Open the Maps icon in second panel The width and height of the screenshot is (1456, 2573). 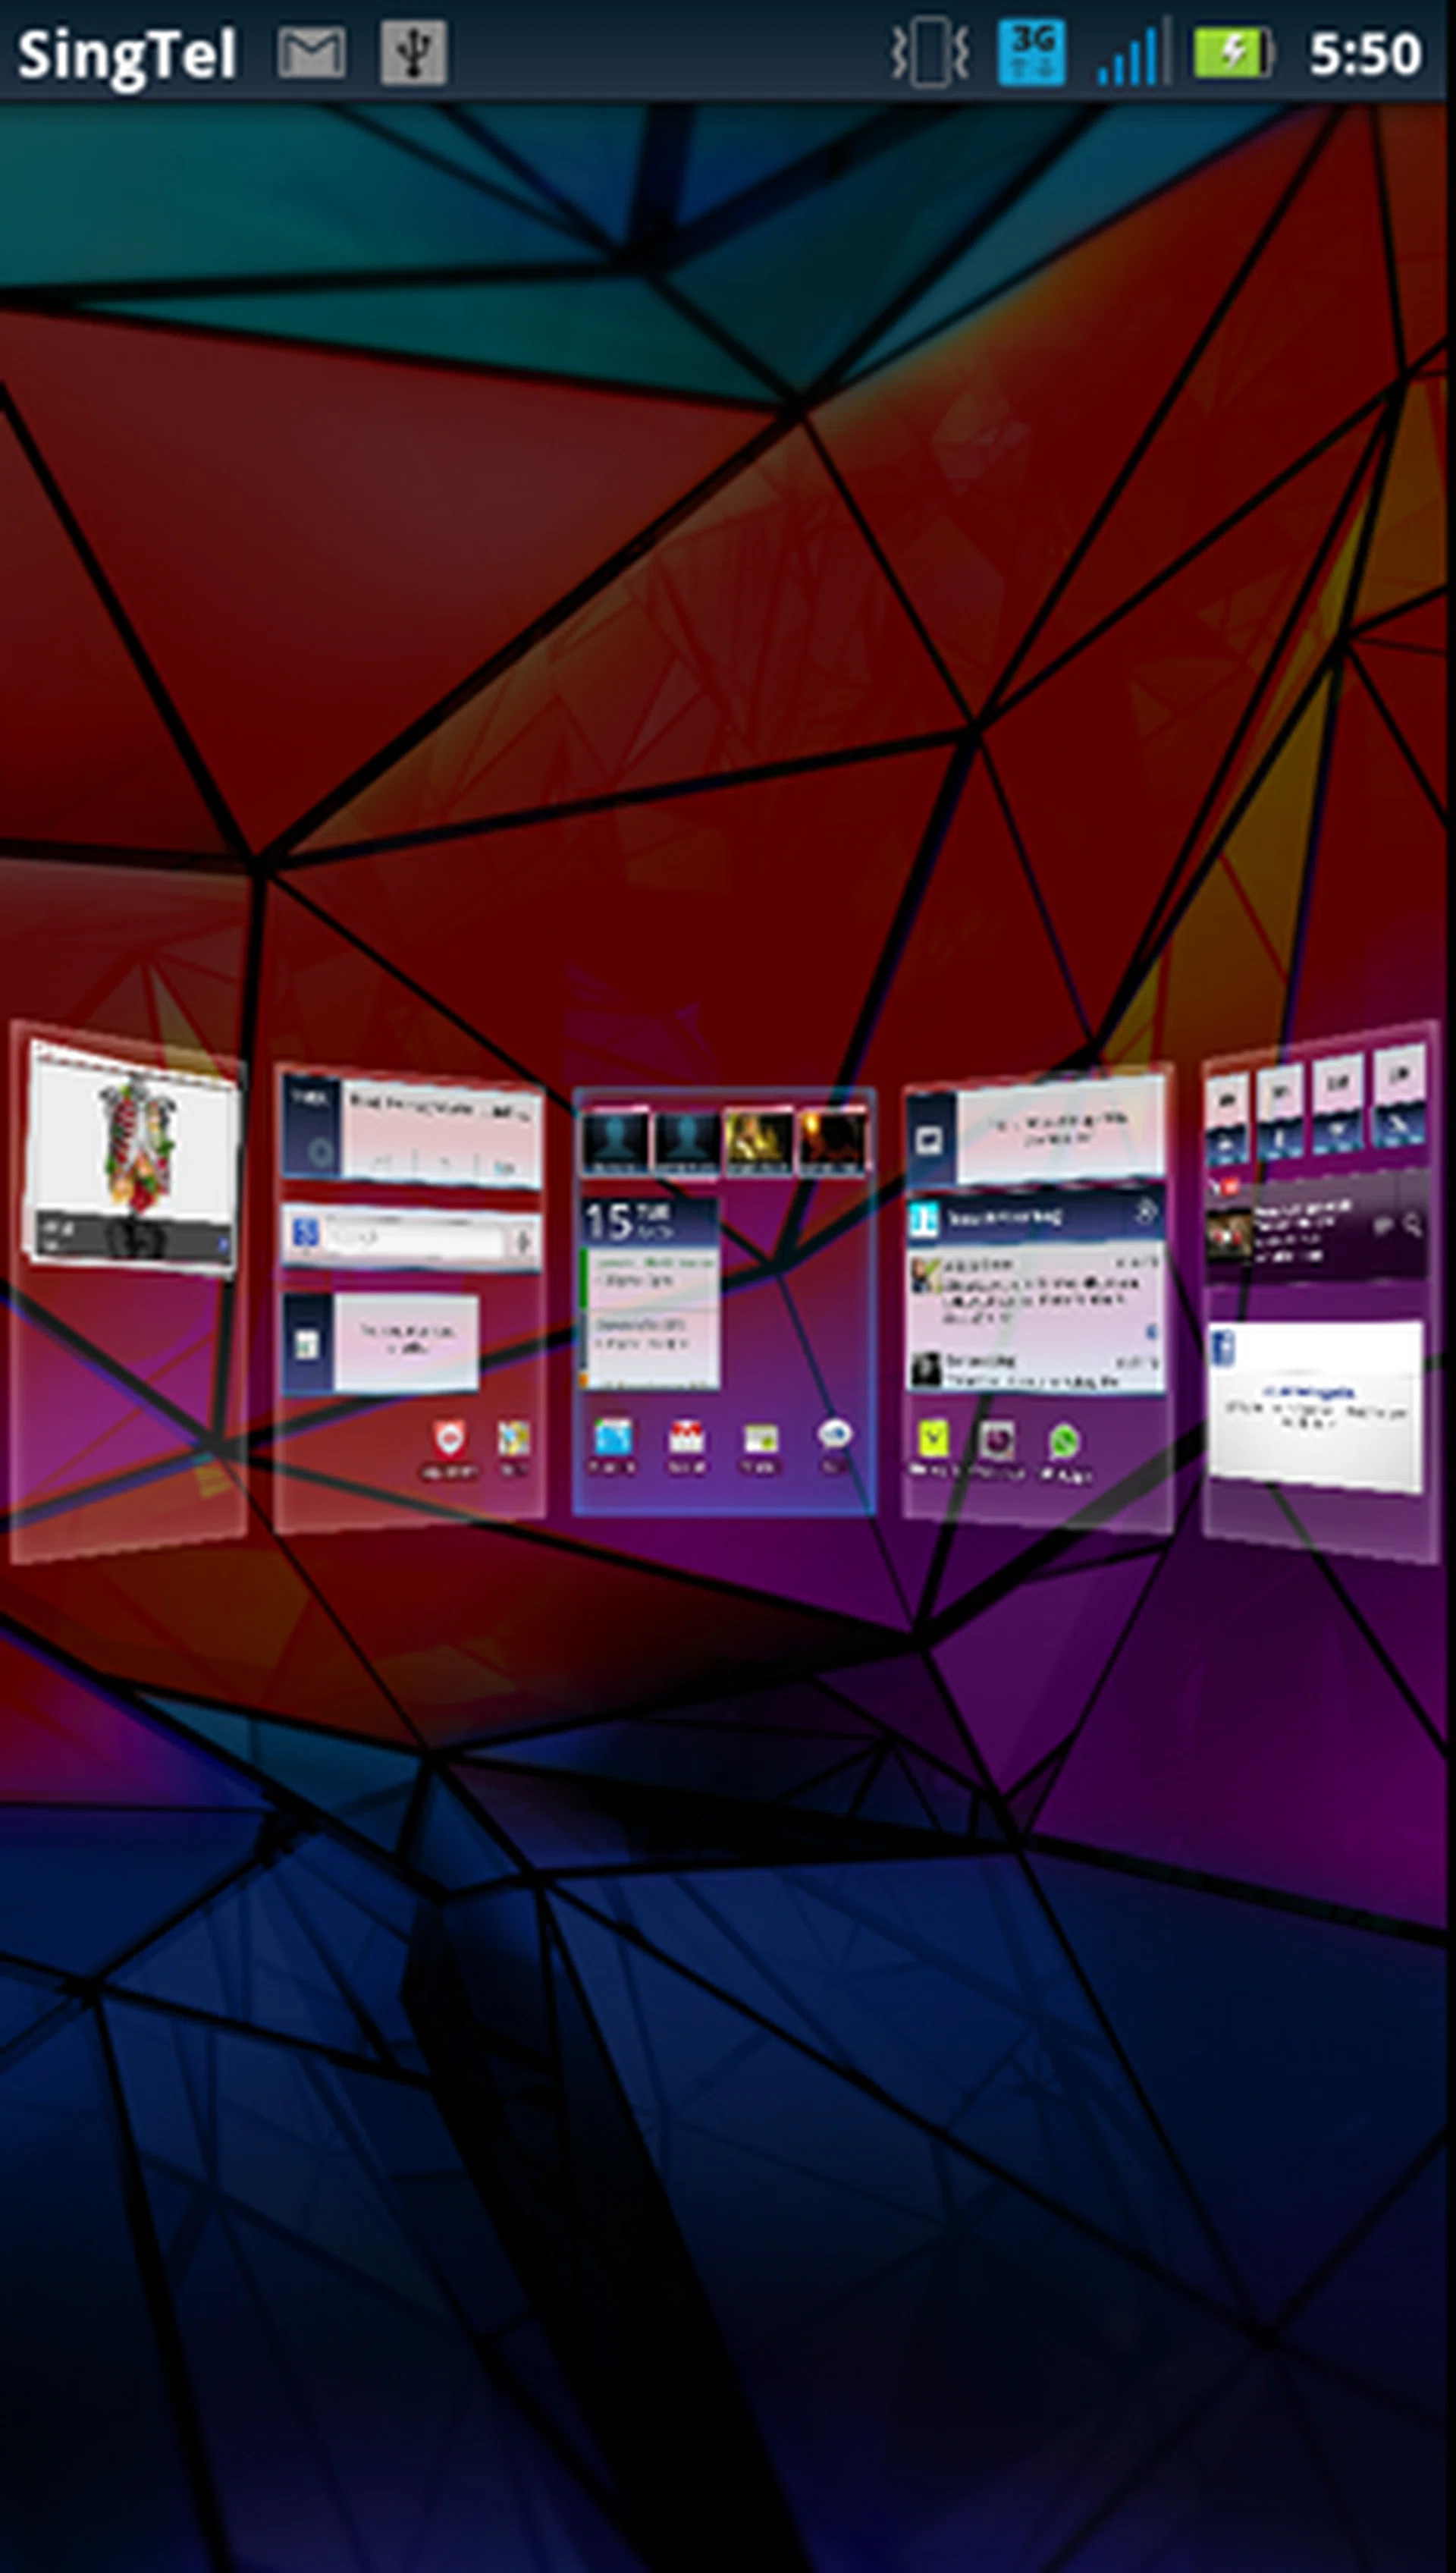click(514, 1440)
